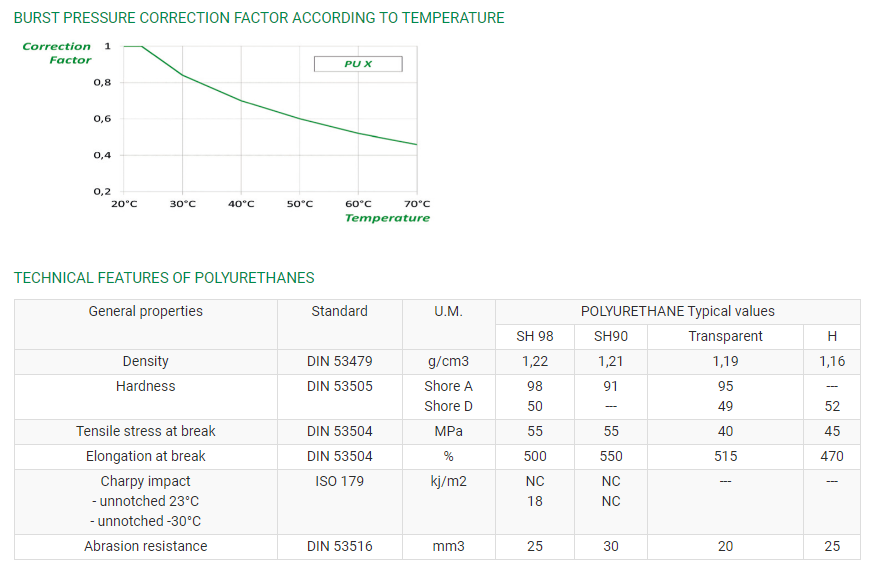Click the Density row label
876x574 pixels.
[x=146, y=361]
